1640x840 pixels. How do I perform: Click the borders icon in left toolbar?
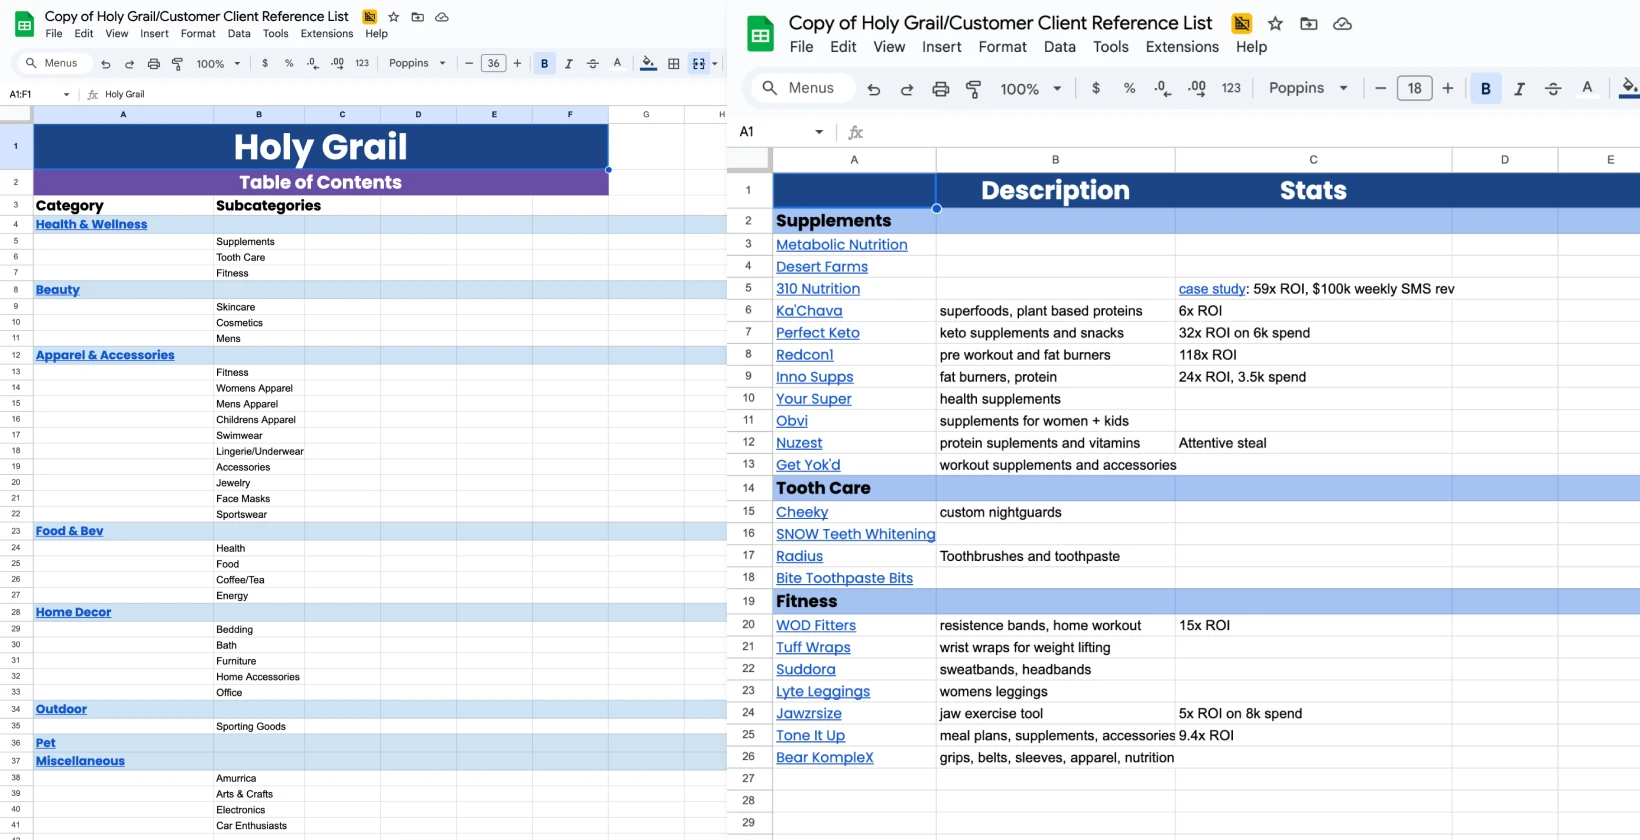point(674,64)
